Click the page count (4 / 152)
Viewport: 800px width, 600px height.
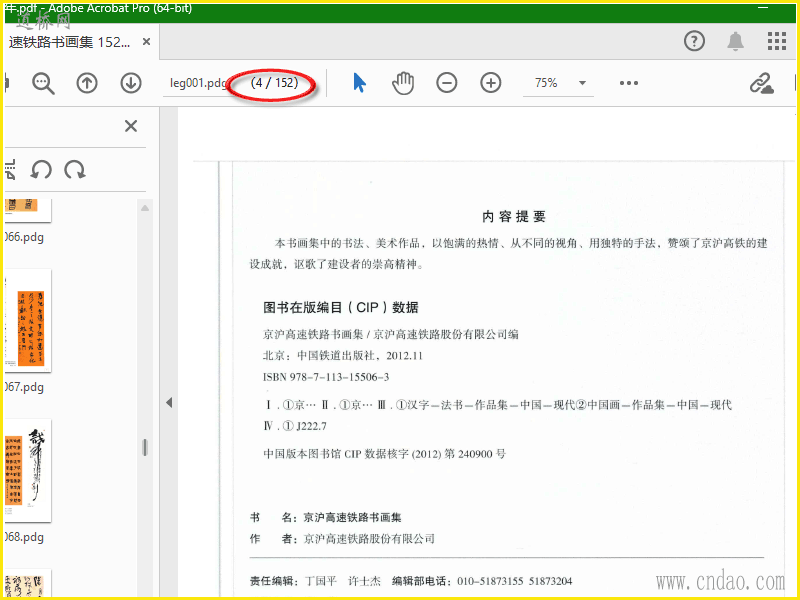click(274, 83)
